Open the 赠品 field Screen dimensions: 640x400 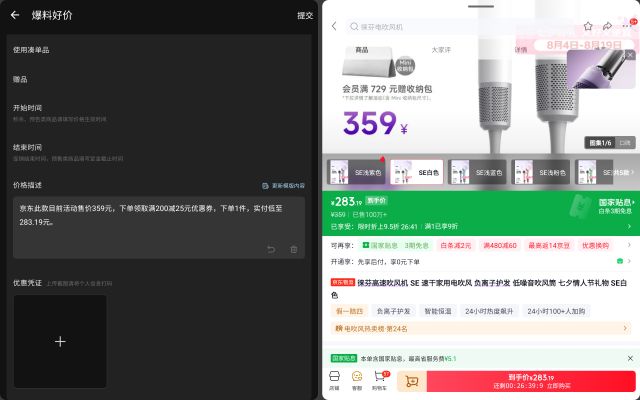159,79
